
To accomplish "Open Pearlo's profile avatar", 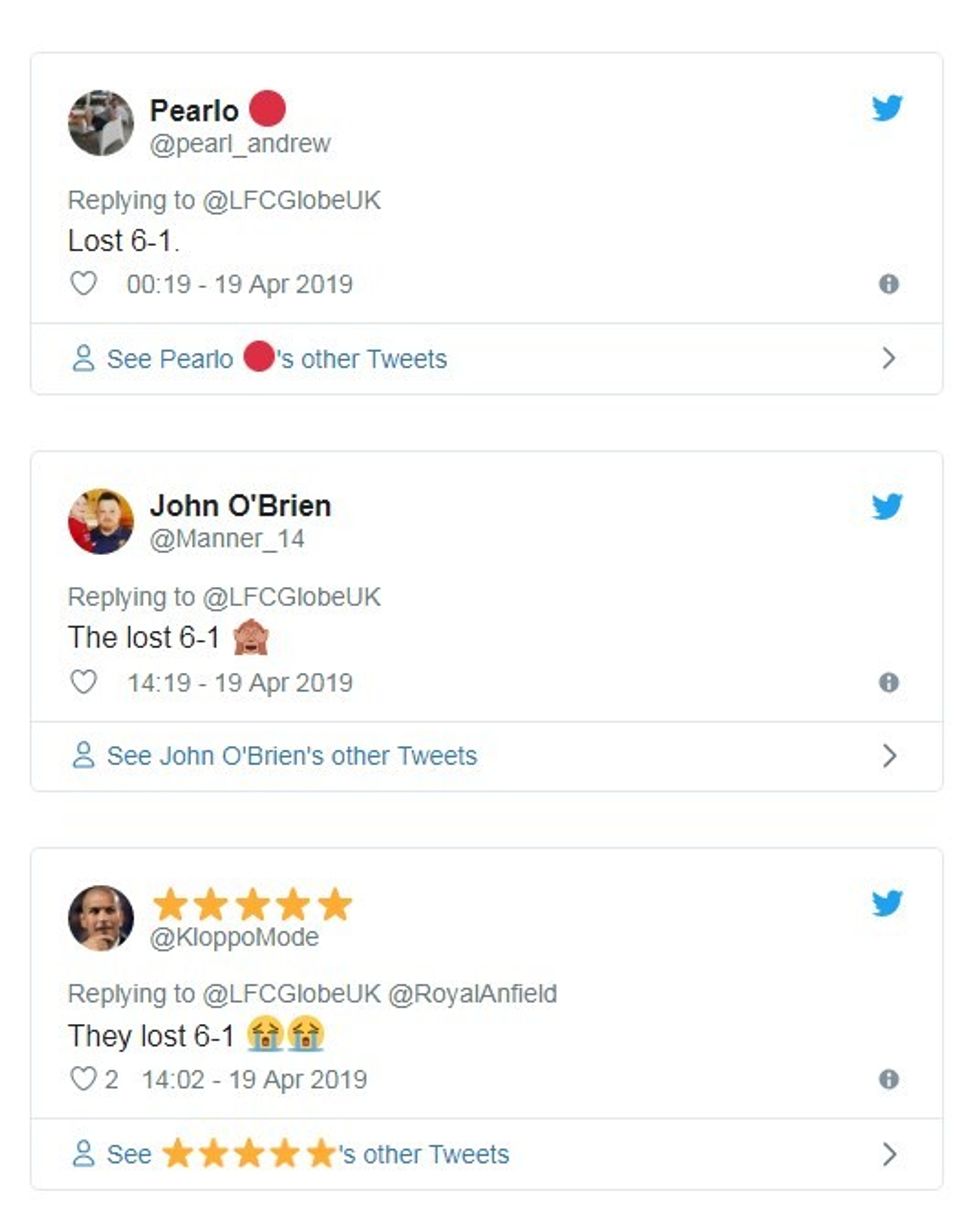I will tap(101, 123).
